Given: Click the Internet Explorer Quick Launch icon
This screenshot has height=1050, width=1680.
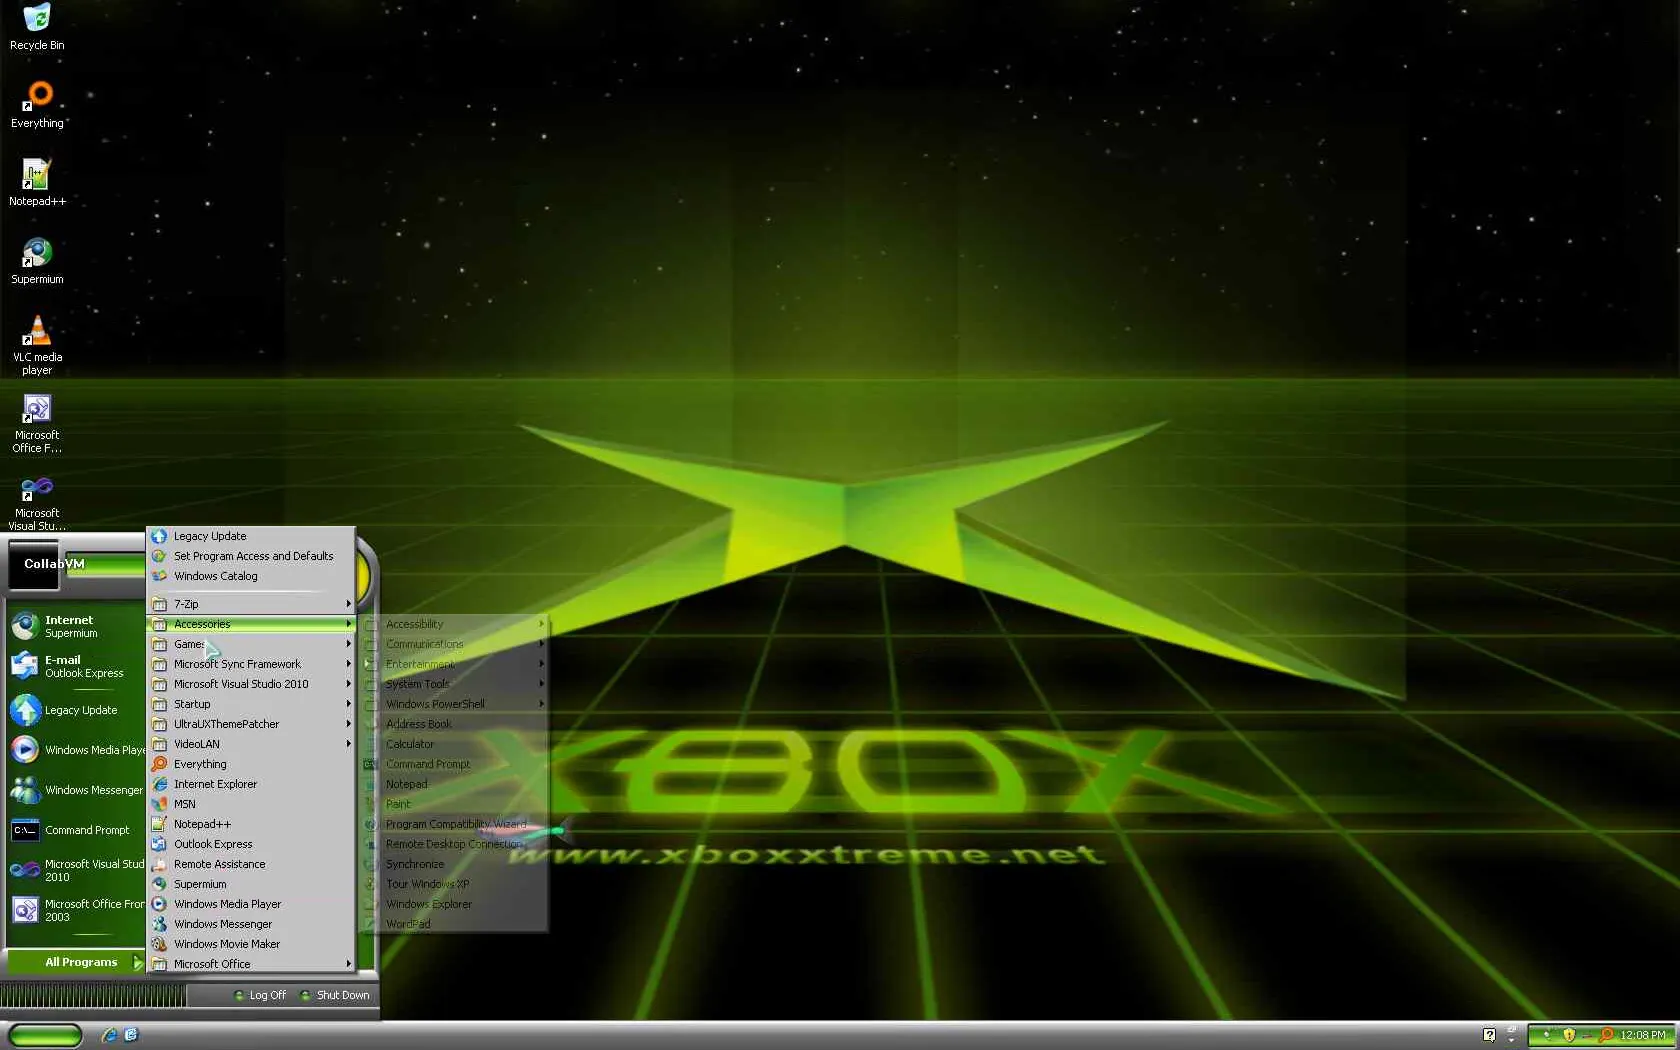Looking at the screenshot, I should point(109,1035).
